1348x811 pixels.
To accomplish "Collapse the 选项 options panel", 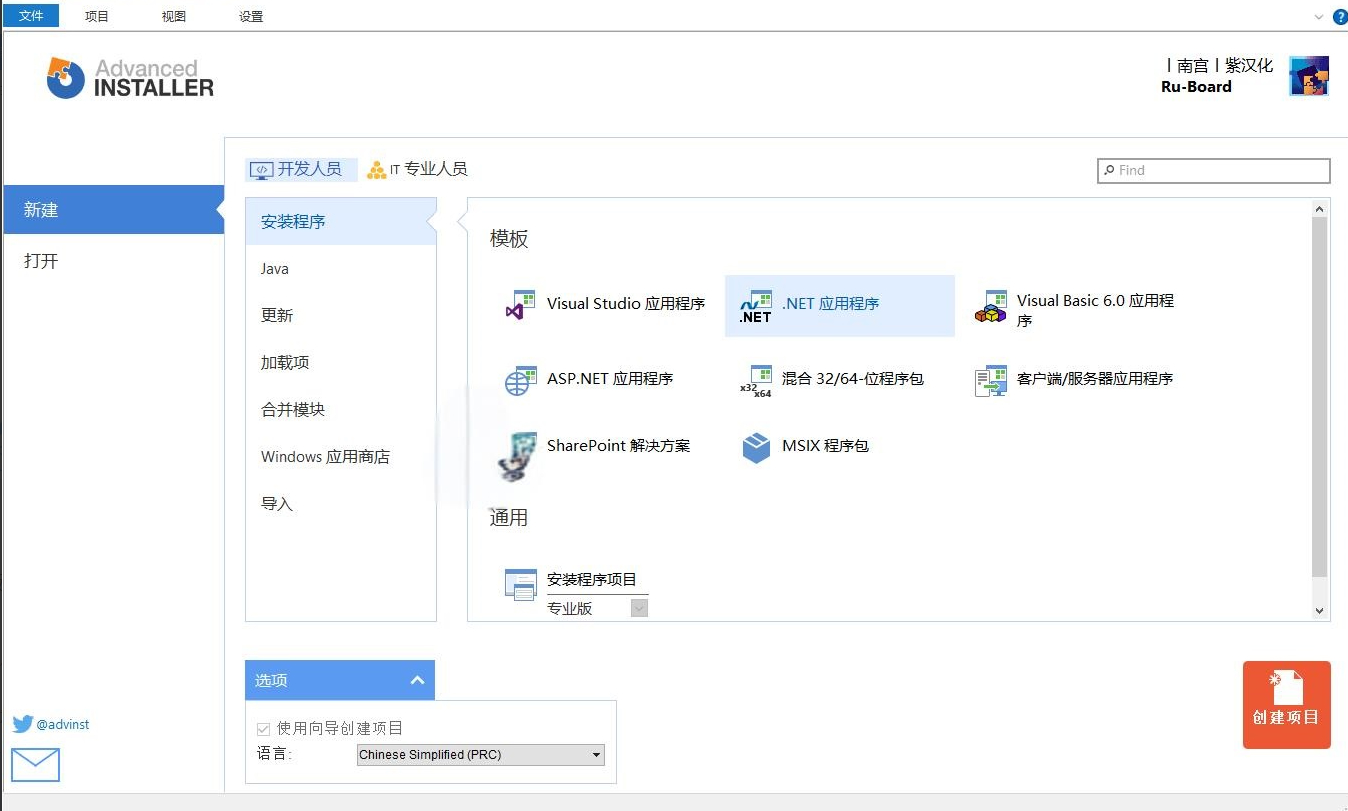I will tap(418, 681).
